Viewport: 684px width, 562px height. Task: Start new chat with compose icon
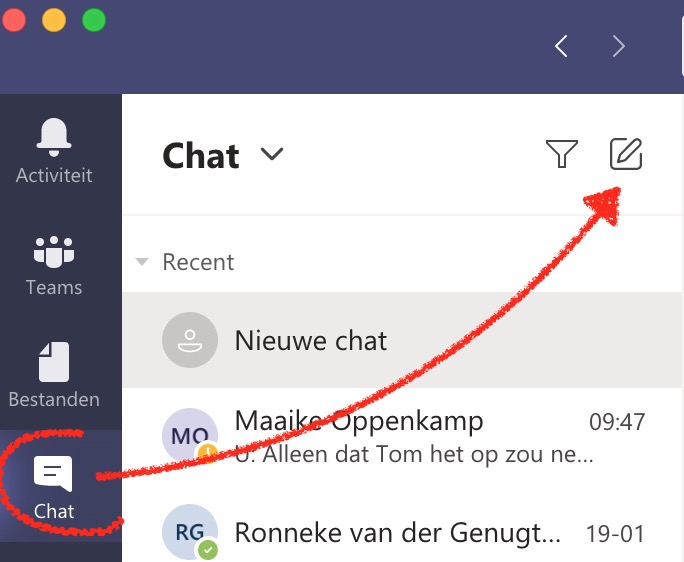[x=626, y=154]
